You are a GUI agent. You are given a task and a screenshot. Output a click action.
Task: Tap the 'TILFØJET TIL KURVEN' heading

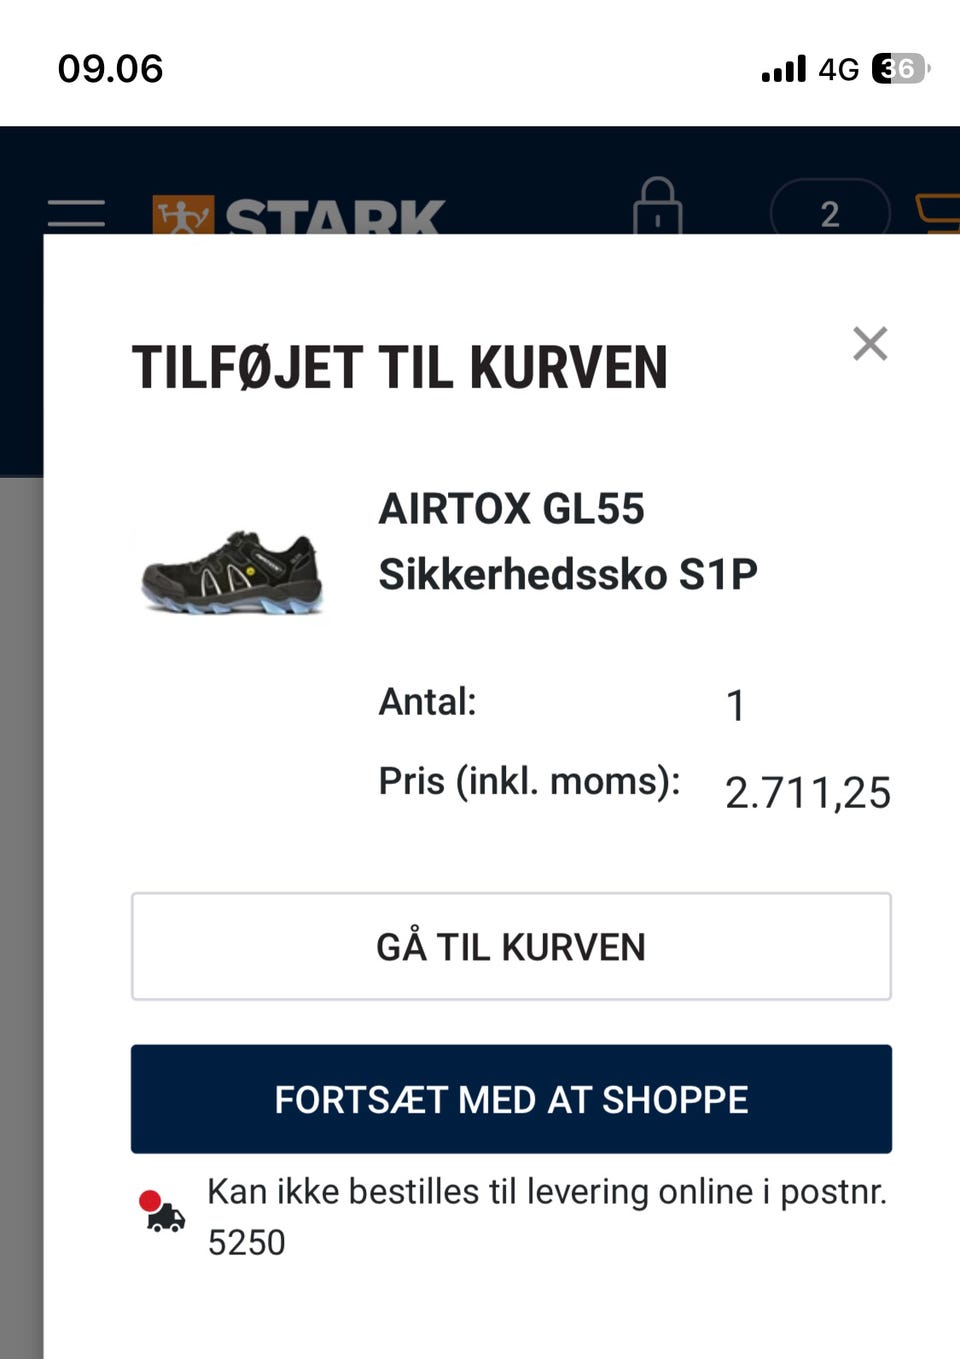click(x=399, y=367)
